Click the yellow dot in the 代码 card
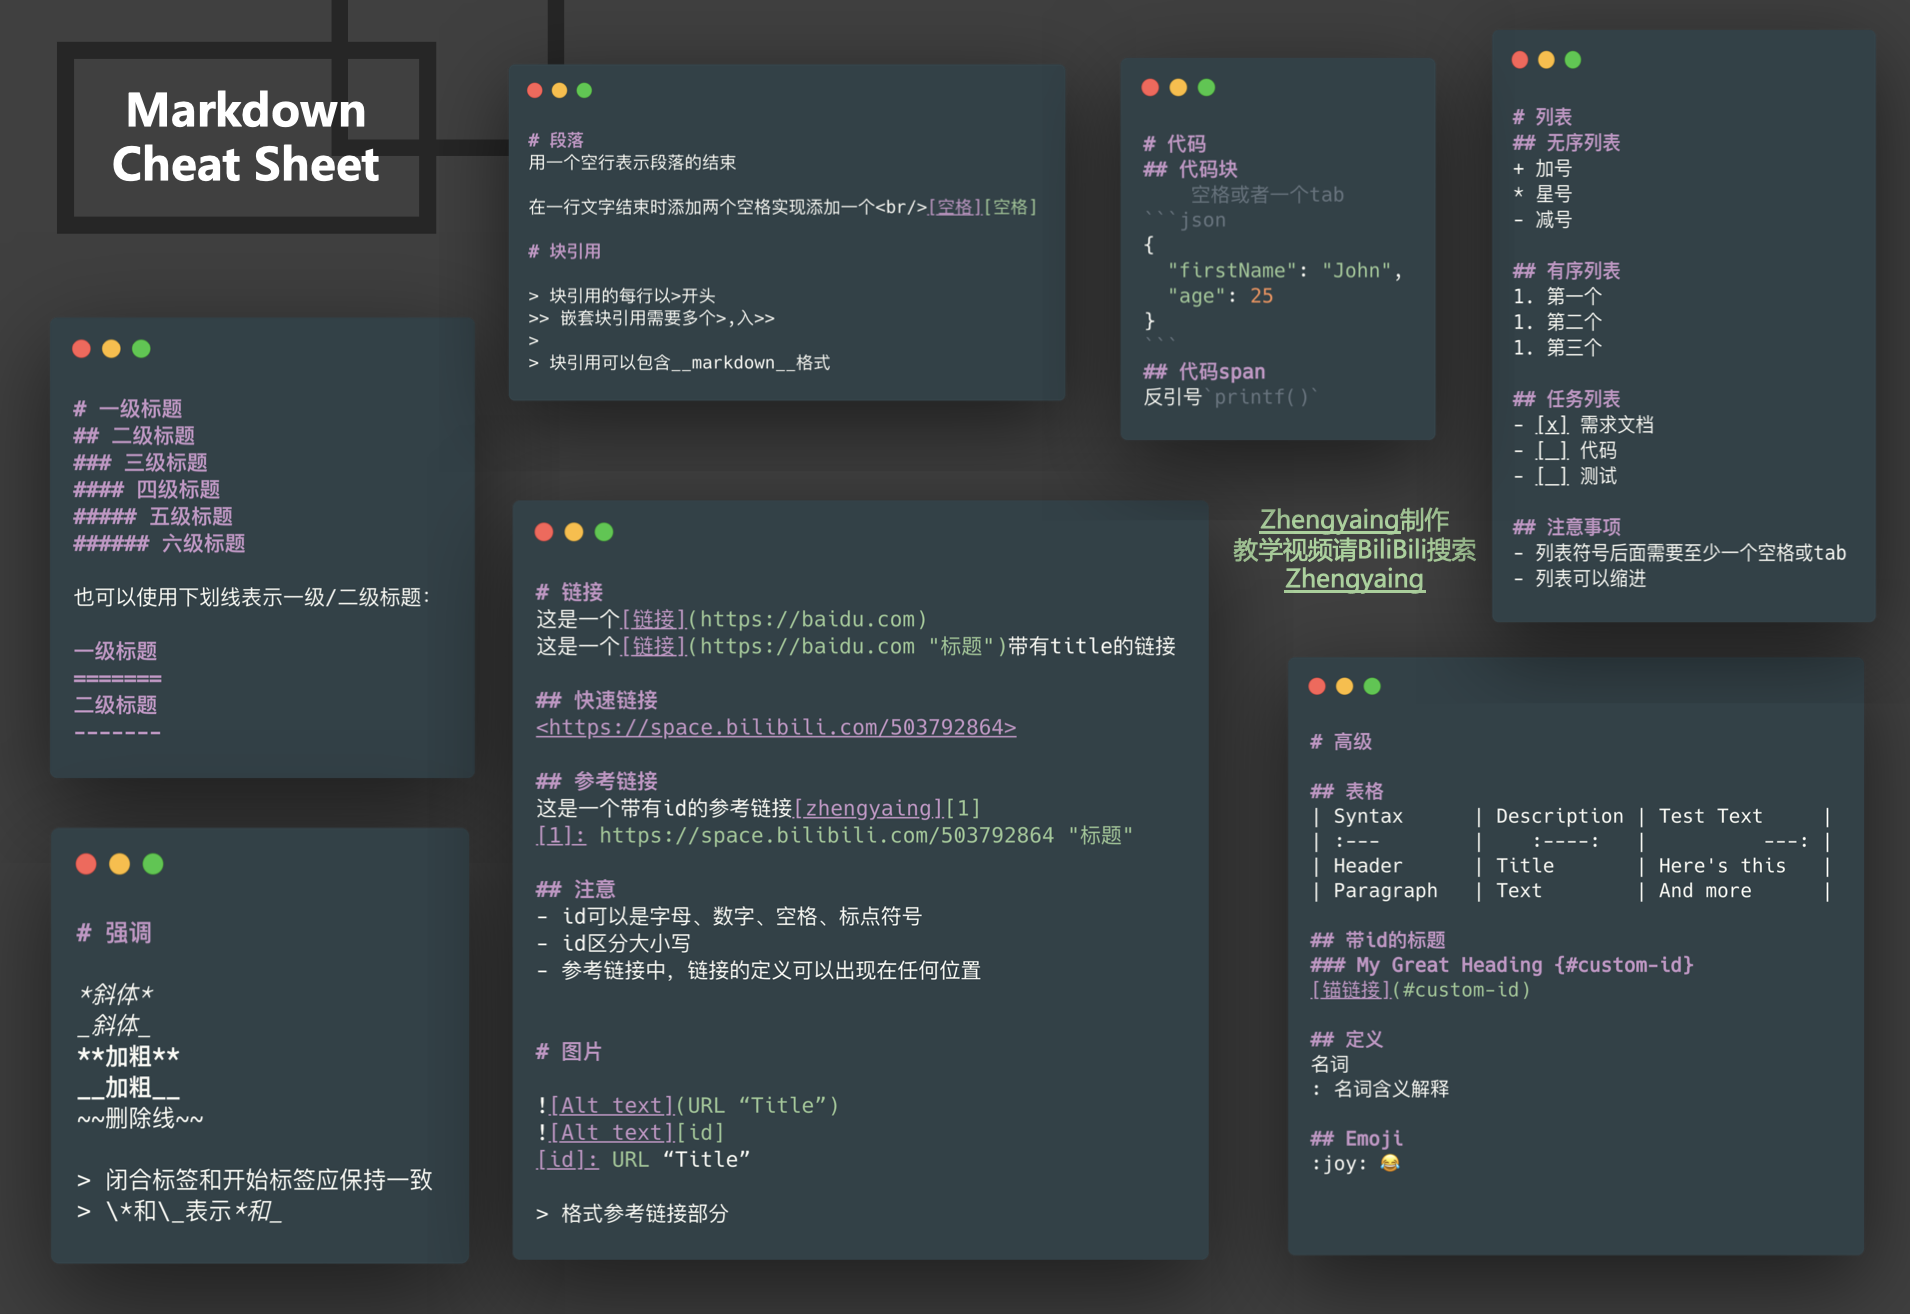 tap(1178, 87)
